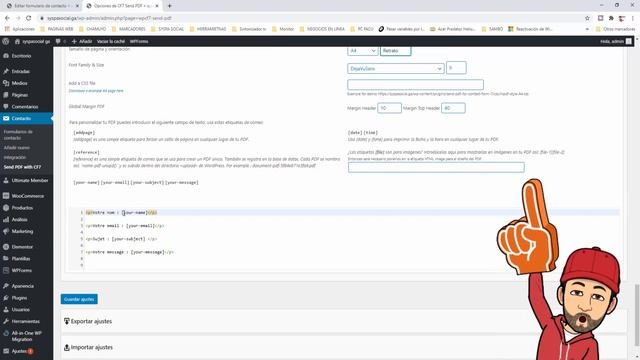Image resolution: width=640 pixels, height=360 pixels.
Task: Click browser back arrow
Action: pos(7,18)
